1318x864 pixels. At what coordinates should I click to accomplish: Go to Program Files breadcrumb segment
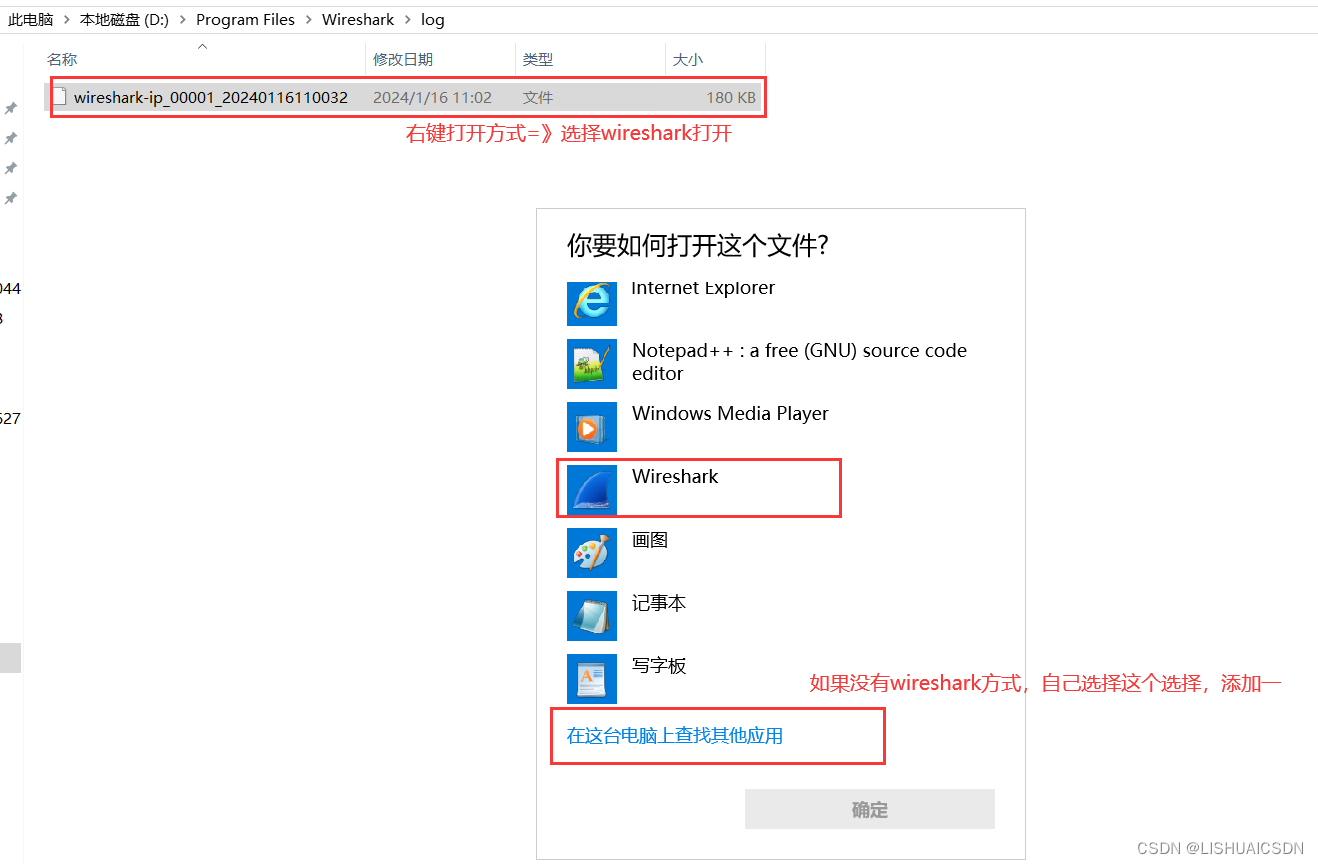[246, 19]
